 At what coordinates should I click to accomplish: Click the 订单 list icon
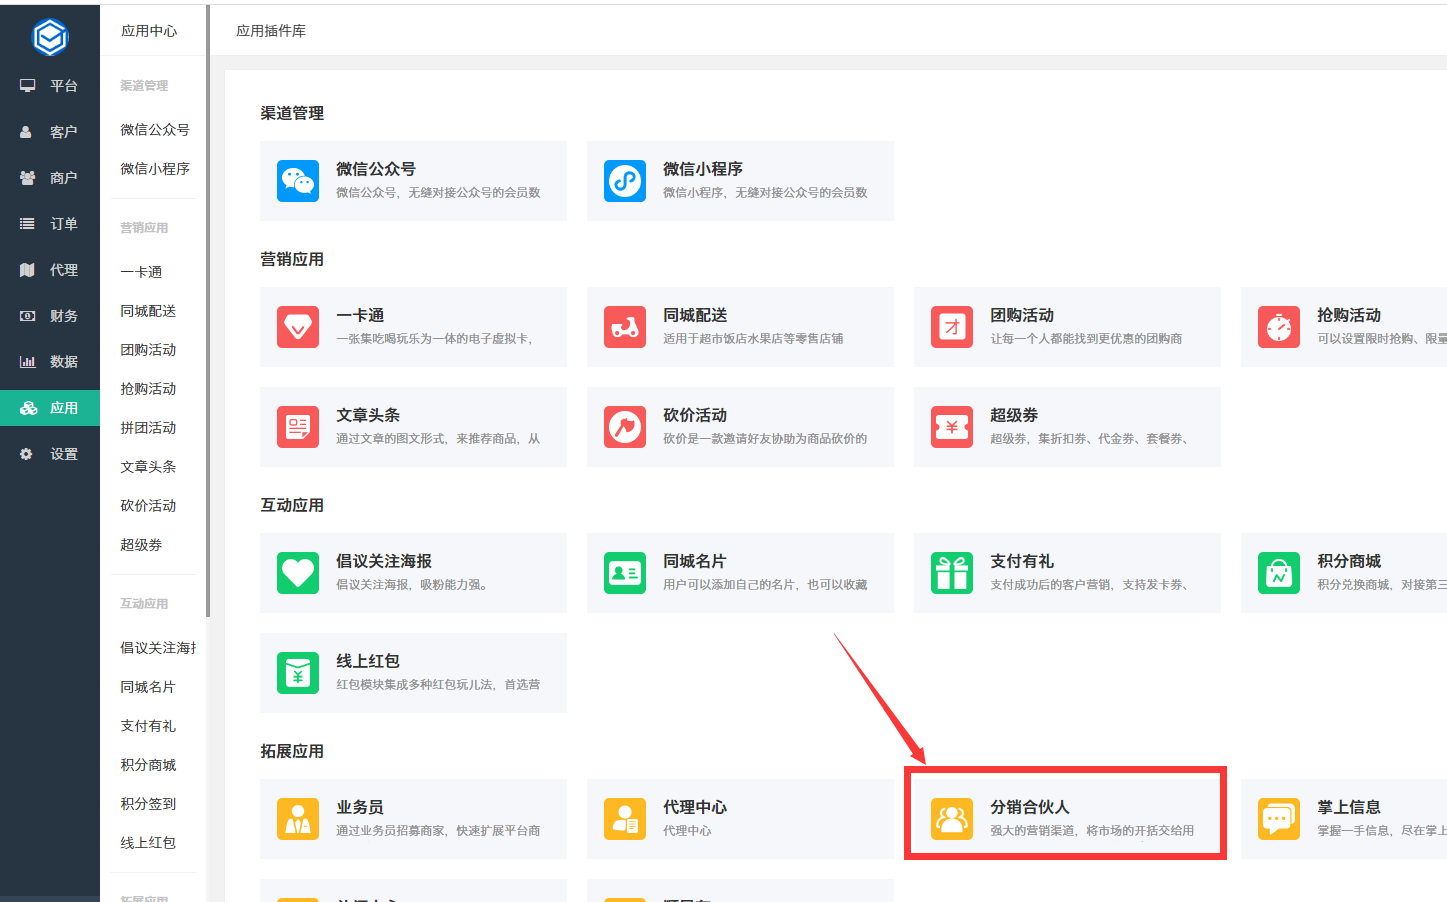coord(28,224)
